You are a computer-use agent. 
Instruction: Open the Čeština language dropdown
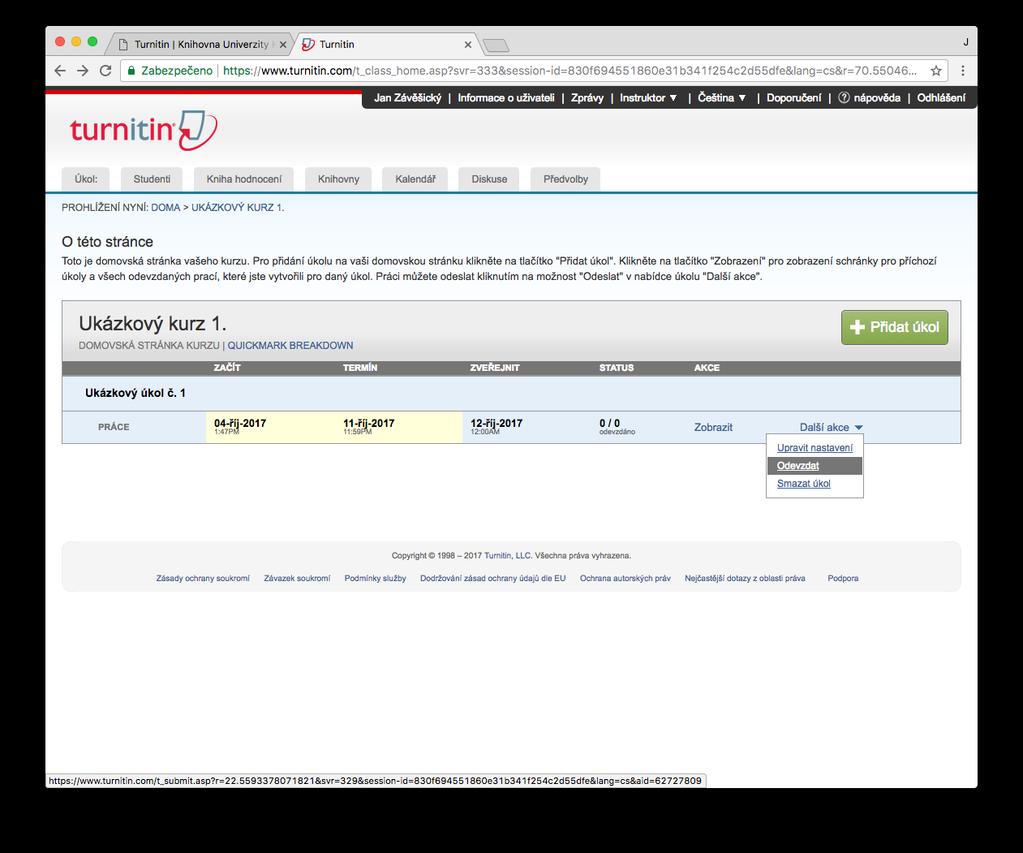(722, 98)
